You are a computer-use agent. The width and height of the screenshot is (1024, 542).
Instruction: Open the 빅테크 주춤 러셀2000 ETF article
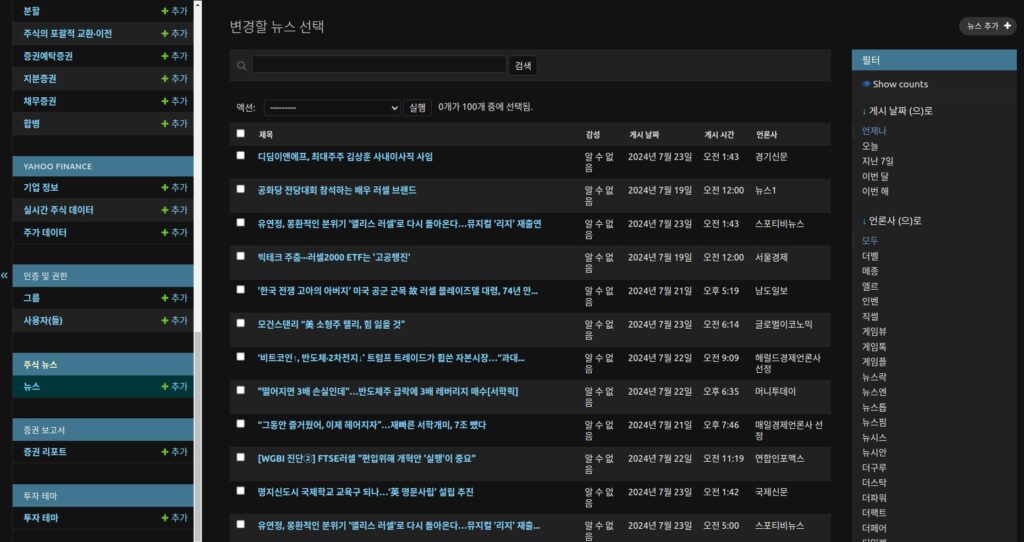(x=334, y=257)
